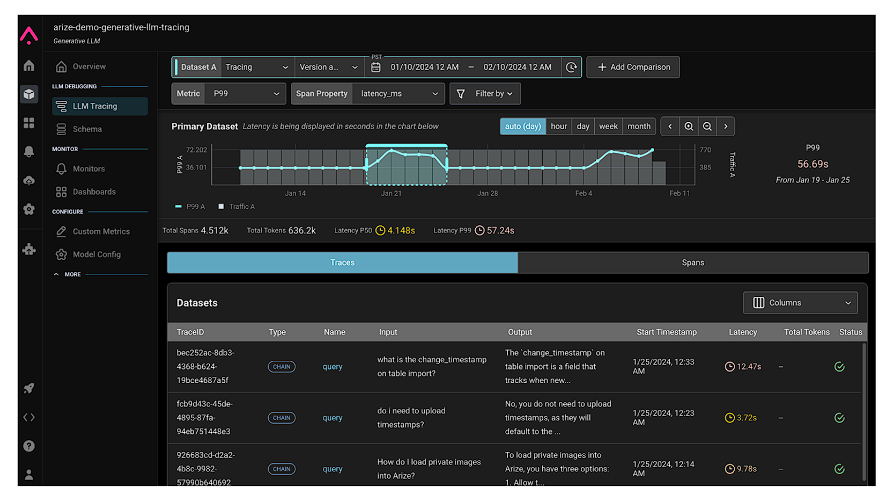Open query link for change_timestamp trace
Screen dimensions: 892x494
(x=332, y=367)
